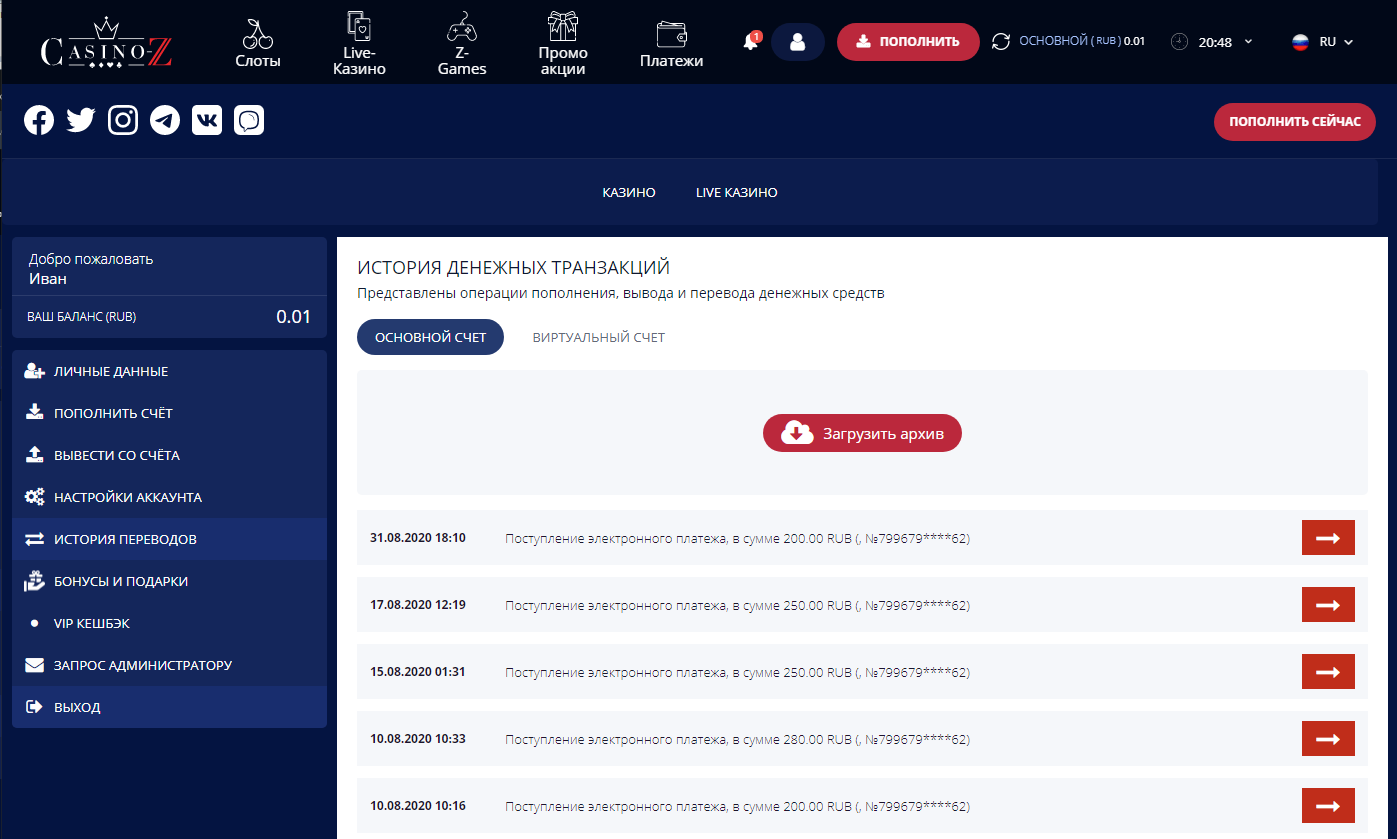Open the Instagram page icon
The height and width of the screenshot is (839, 1397).
pyautogui.click(x=123, y=120)
